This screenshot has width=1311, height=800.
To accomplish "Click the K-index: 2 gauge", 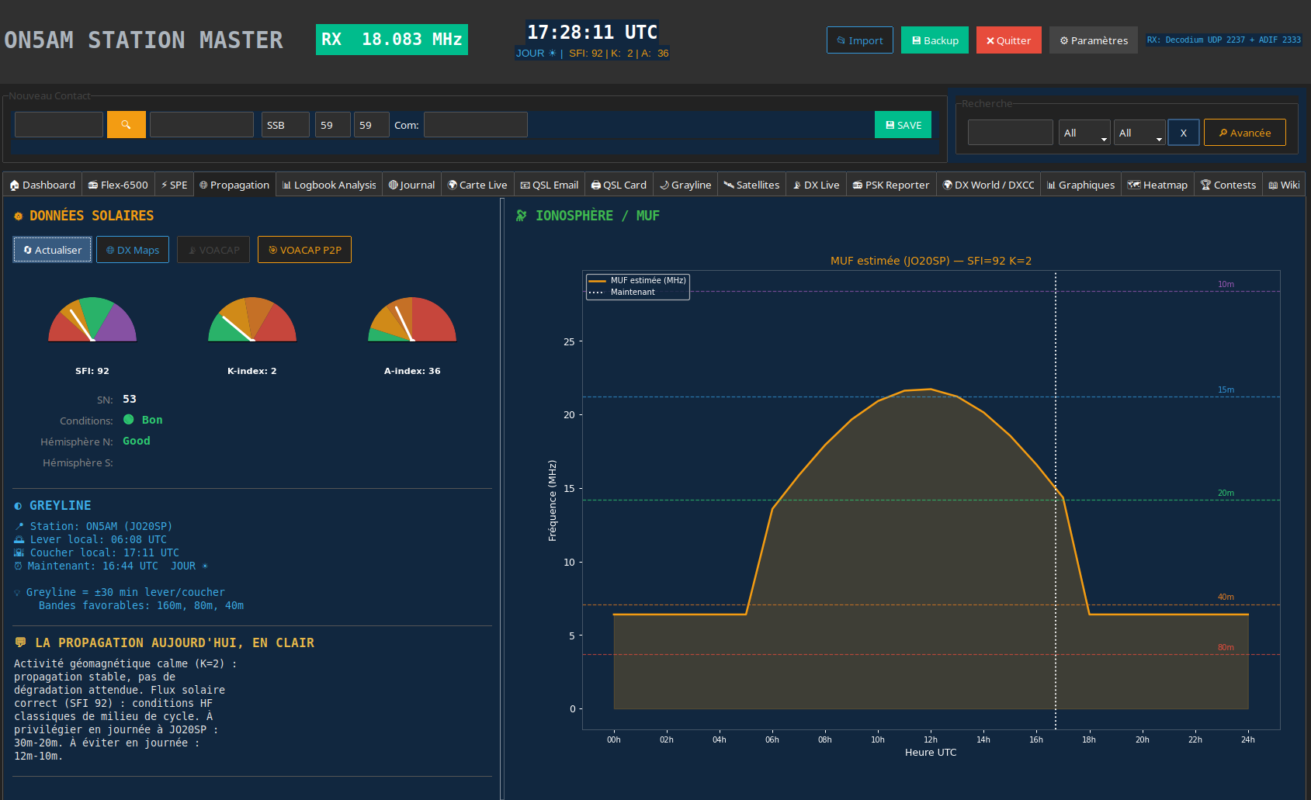I will (252, 320).
